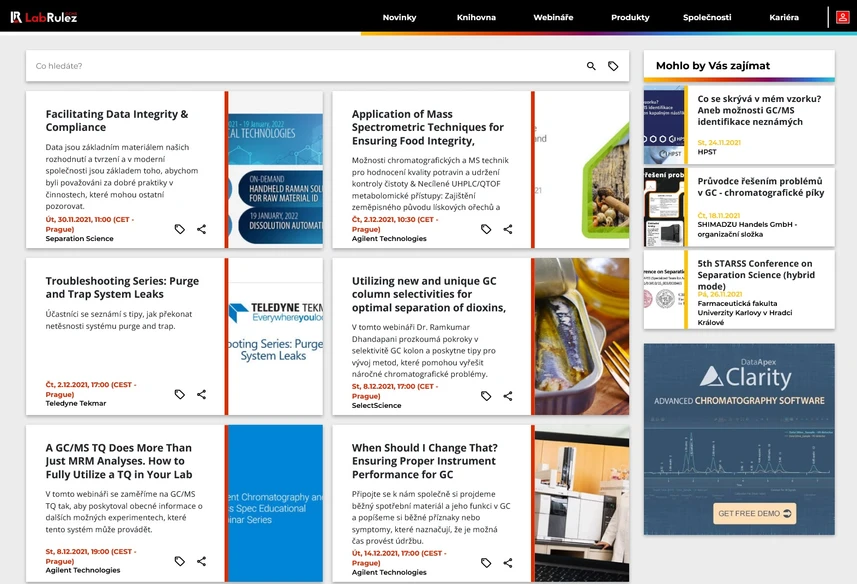This screenshot has width=857, height=584.
Task: Click the search magnifier icon
Action: pyautogui.click(x=591, y=66)
